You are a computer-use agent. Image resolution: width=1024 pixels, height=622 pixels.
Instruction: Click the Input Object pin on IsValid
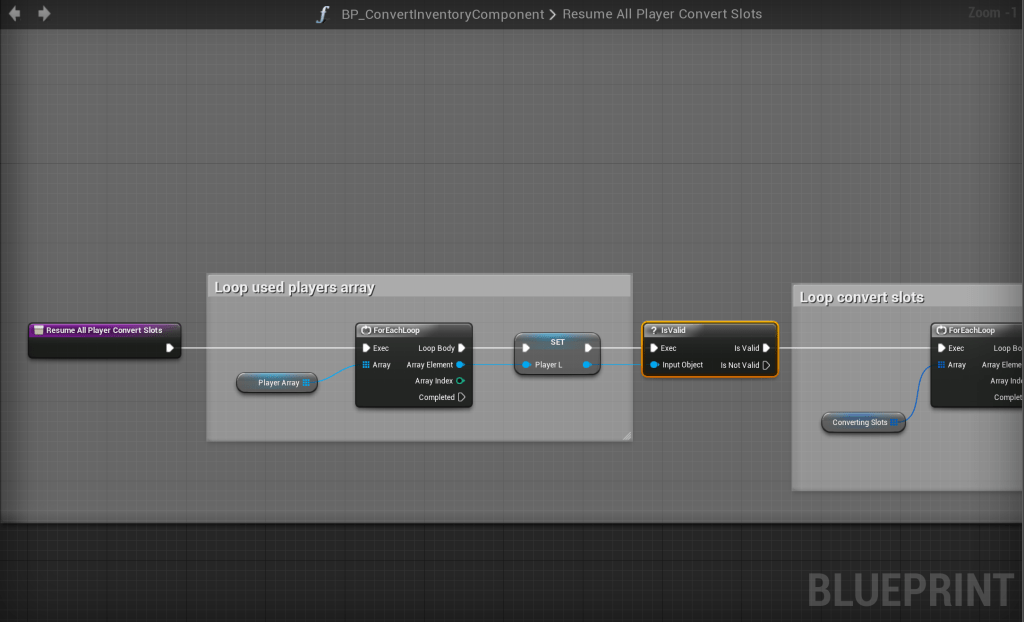[653, 365]
